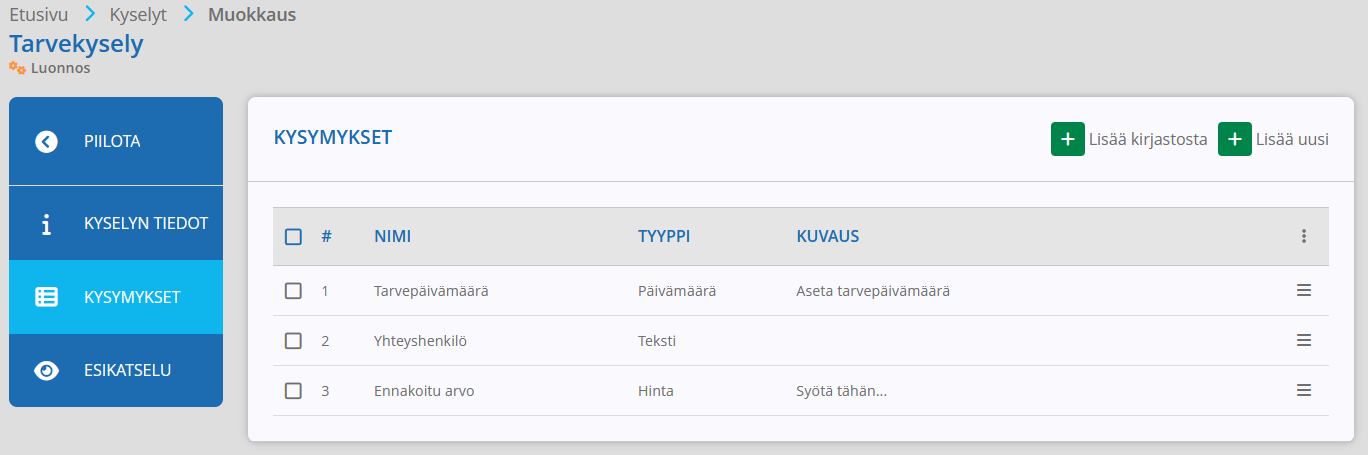
Task: Select checkbox for Yhteyshenkilö row
Action: 293,341
